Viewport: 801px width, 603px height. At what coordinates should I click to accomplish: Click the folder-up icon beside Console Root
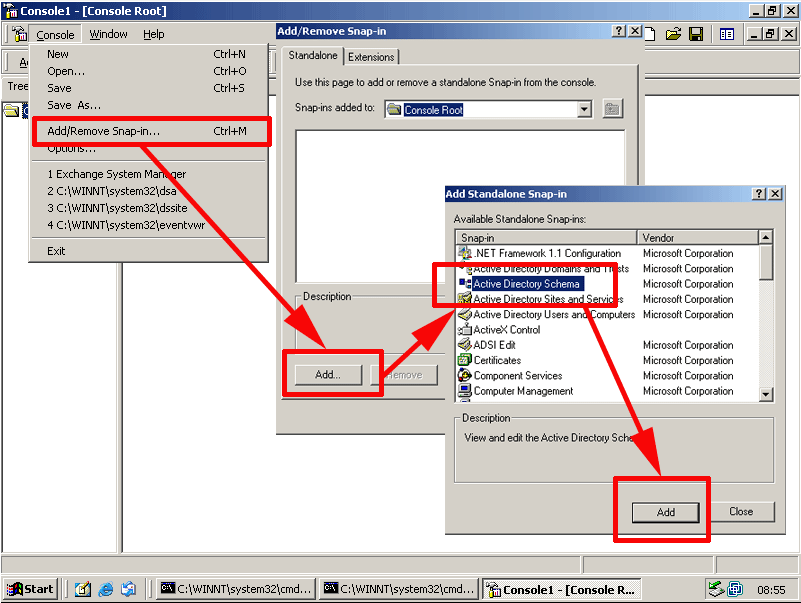click(x=612, y=109)
